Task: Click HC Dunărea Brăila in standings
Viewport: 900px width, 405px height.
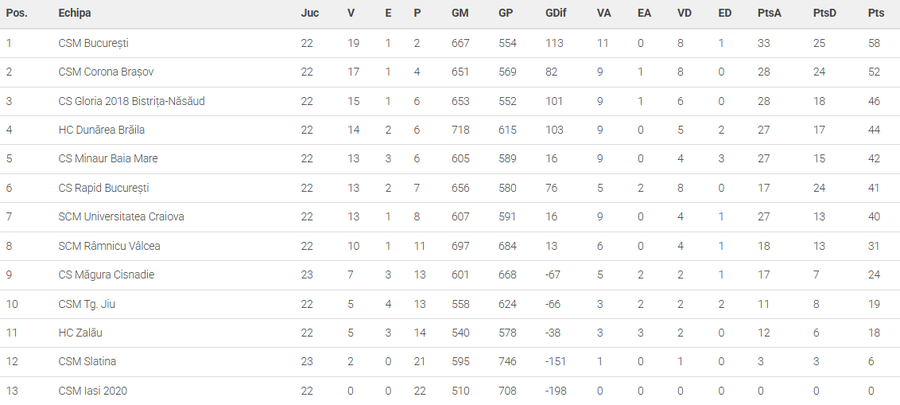Action: [103, 130]
